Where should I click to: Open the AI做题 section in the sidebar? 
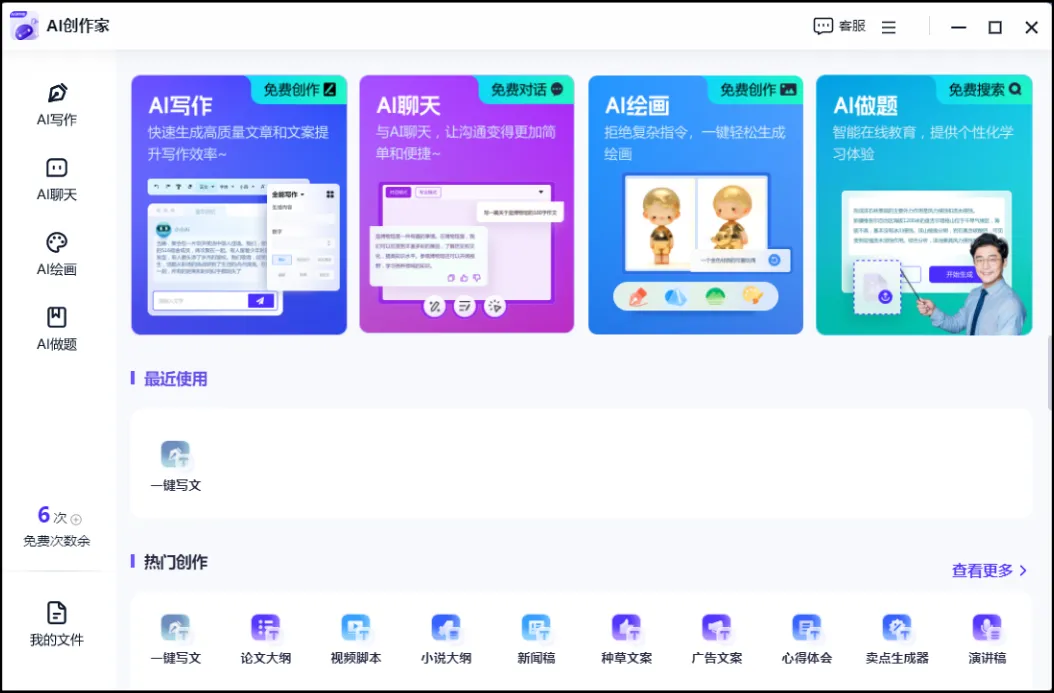(x=55, y=327)
